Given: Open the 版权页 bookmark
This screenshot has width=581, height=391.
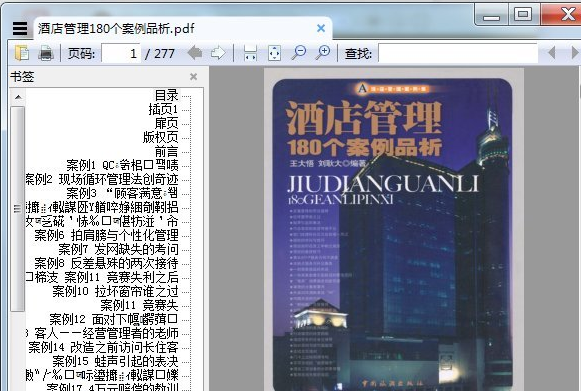Looking at the screenshot, I should pos(160,137).
